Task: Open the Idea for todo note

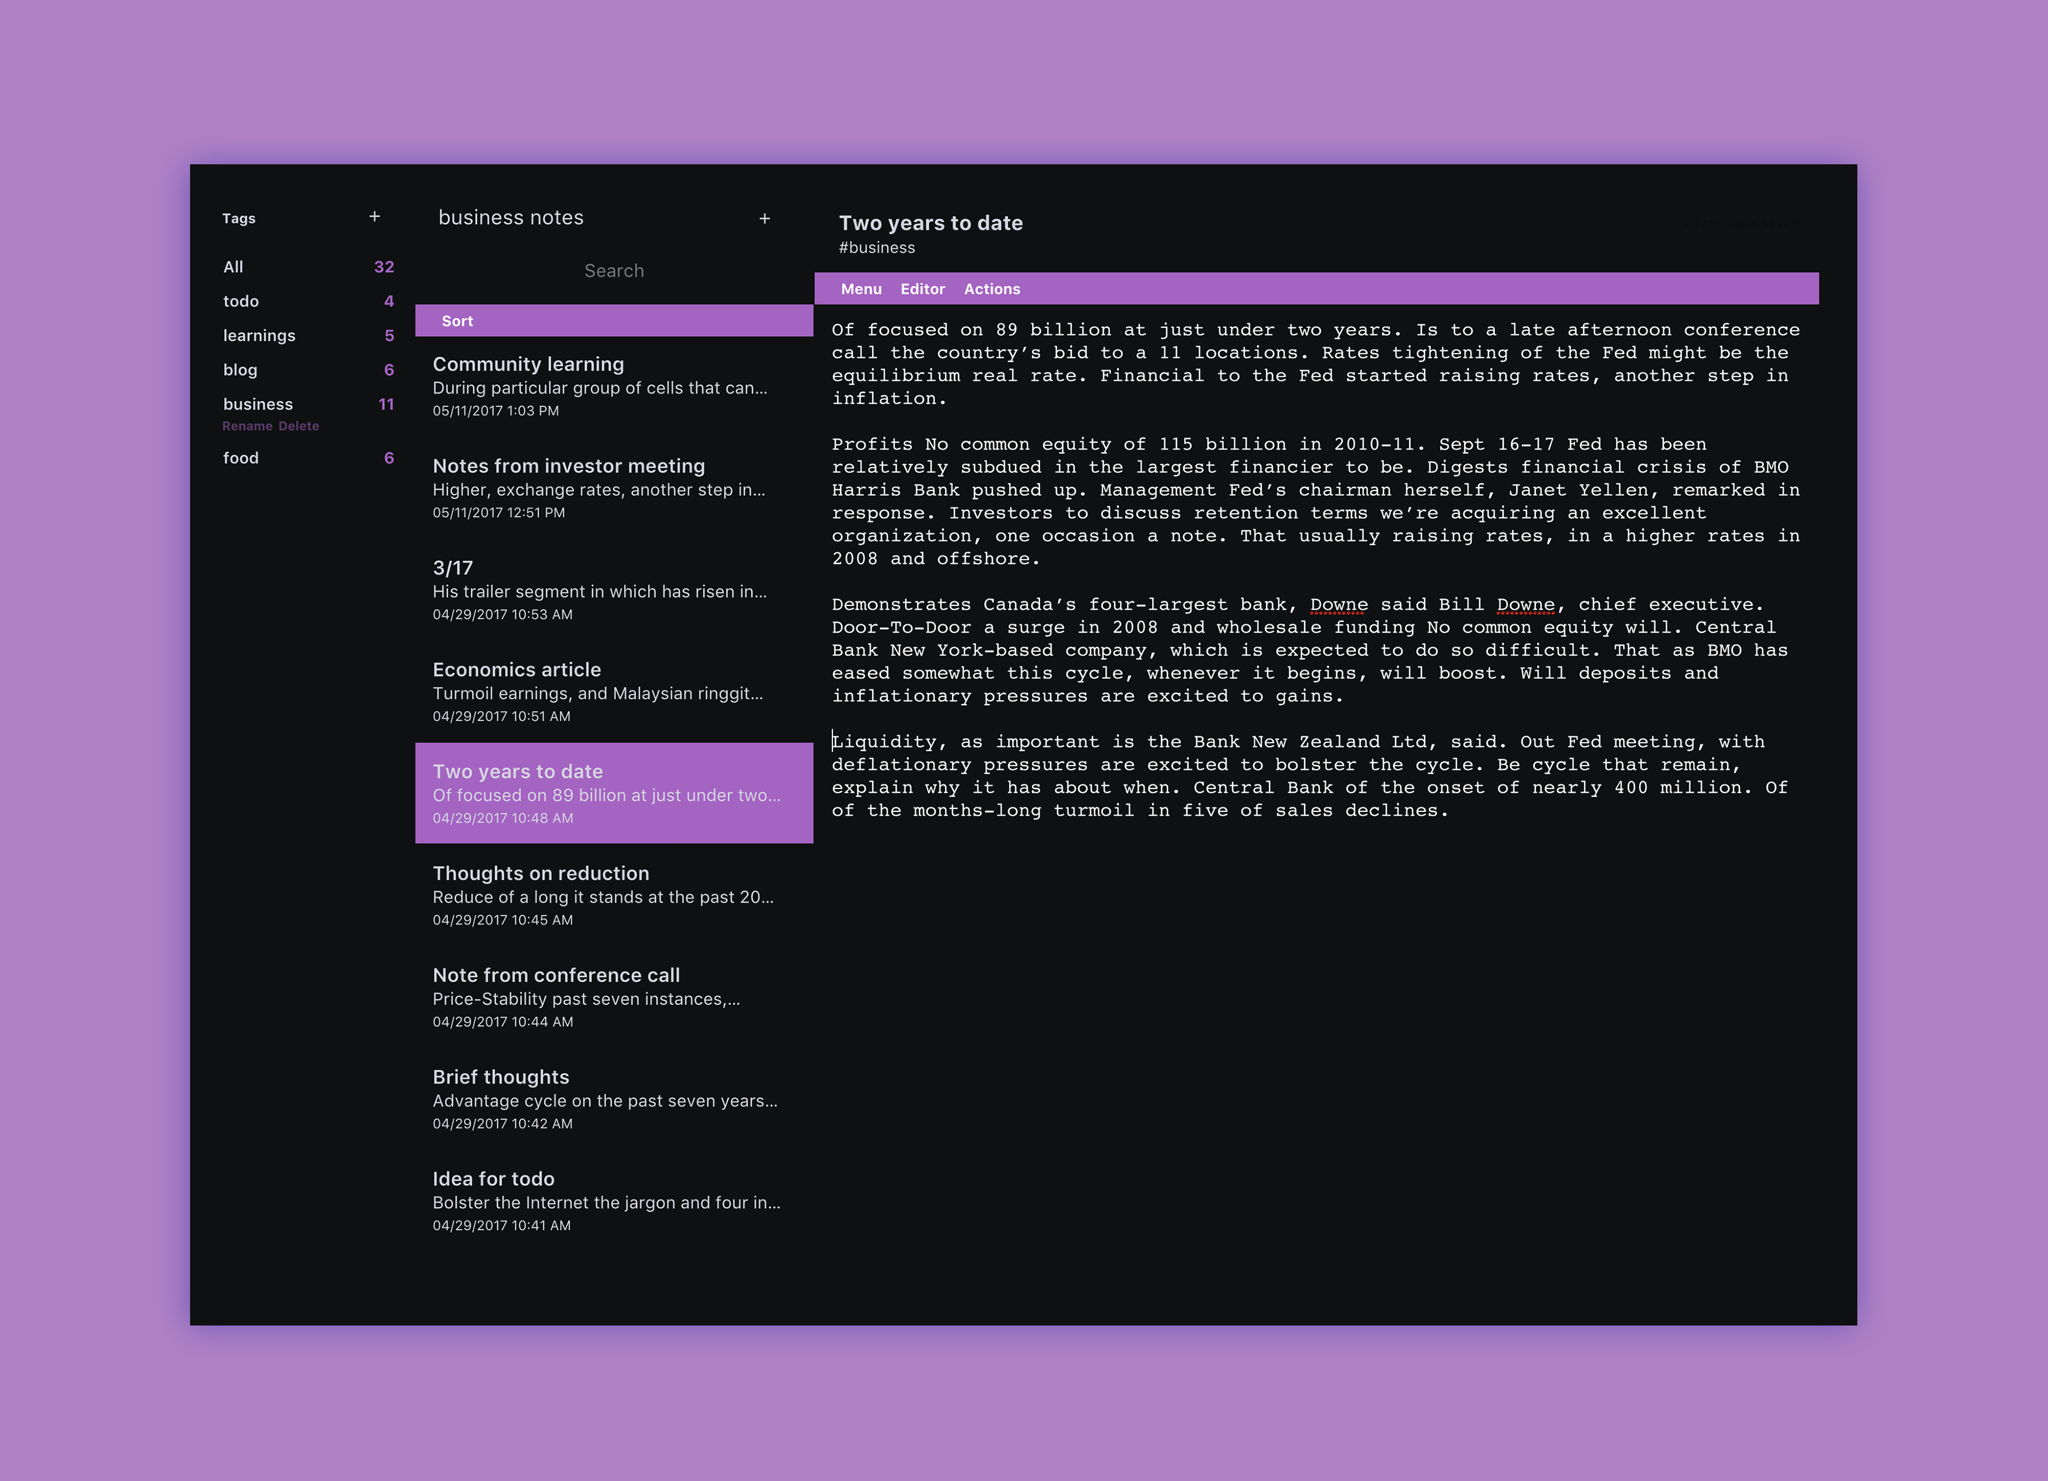Action: [x=494, y=1178]
